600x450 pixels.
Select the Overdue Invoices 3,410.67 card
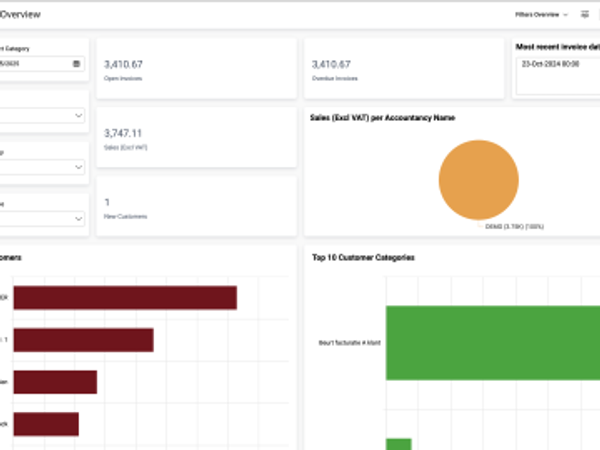[404, 68]
